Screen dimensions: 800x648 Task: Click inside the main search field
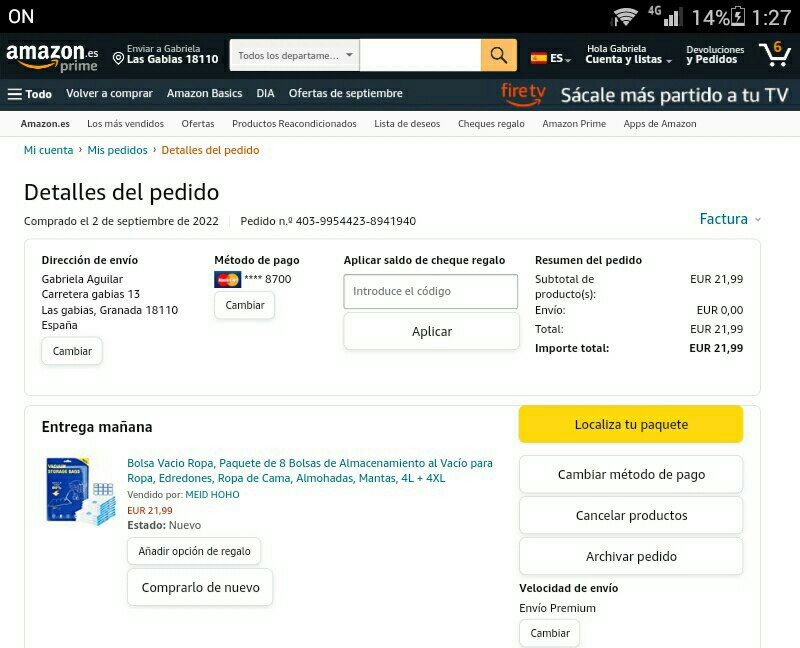(420, 55)
